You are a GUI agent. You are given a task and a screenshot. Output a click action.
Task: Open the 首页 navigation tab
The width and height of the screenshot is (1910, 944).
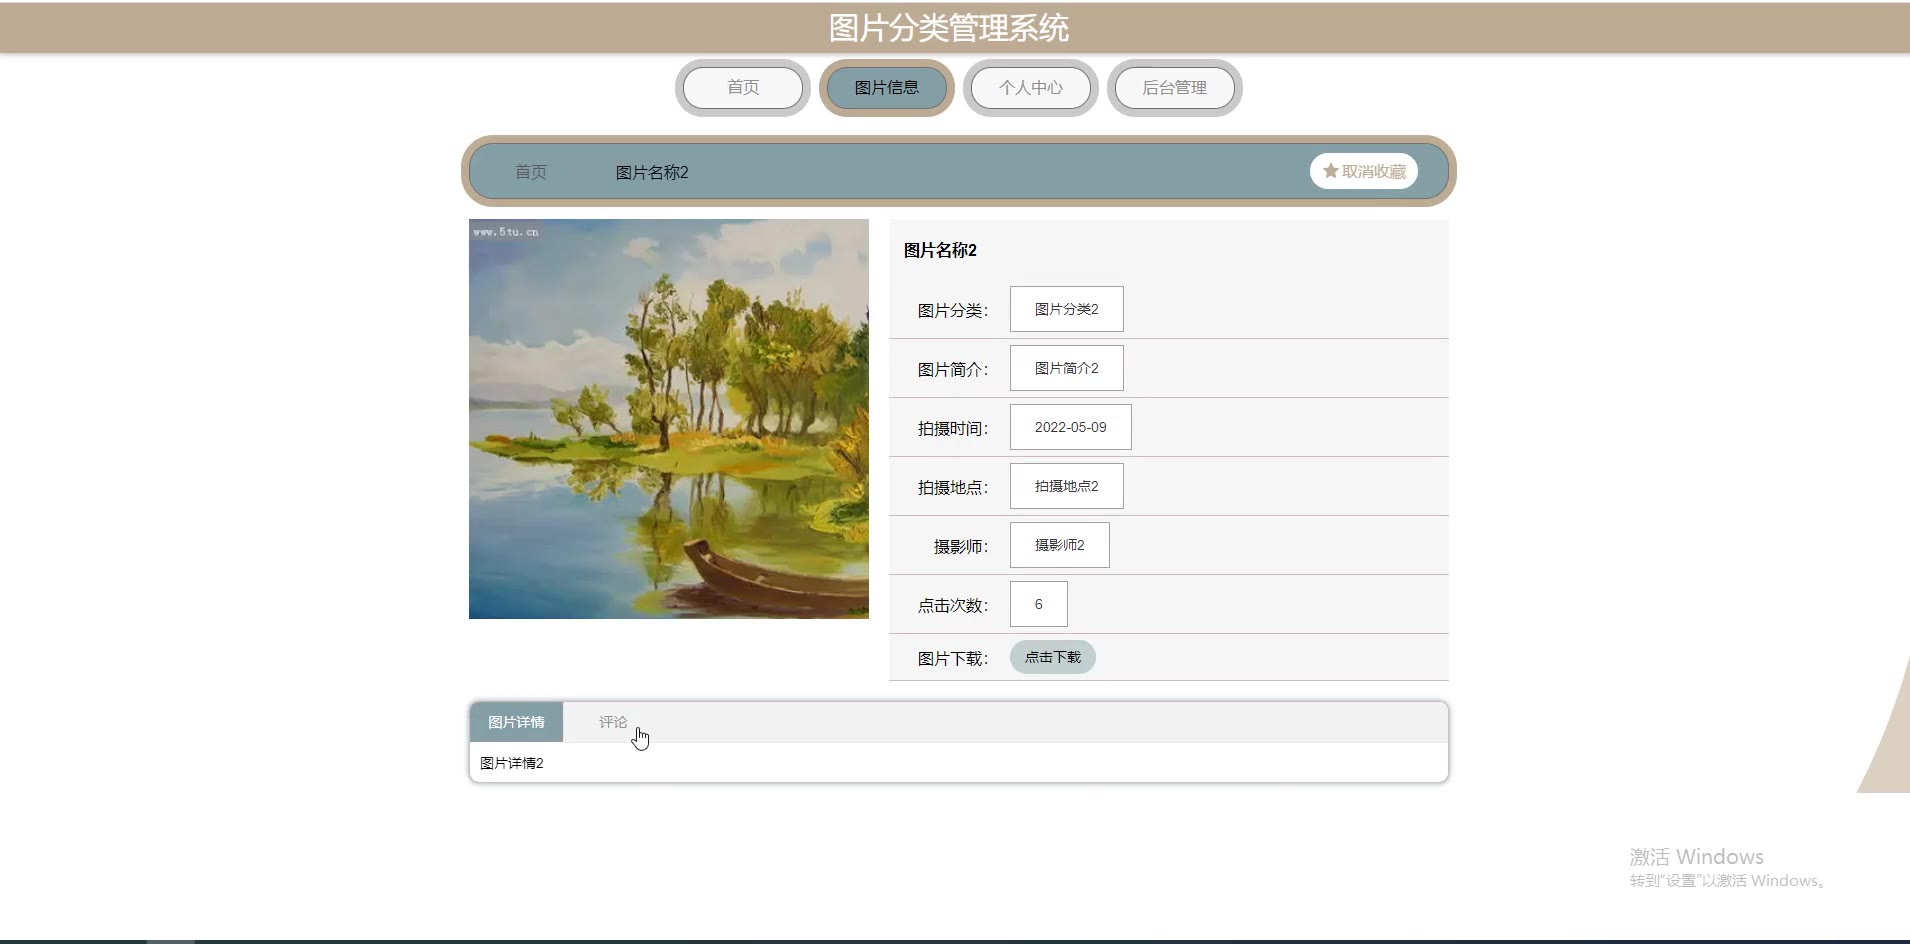point(742,88)
